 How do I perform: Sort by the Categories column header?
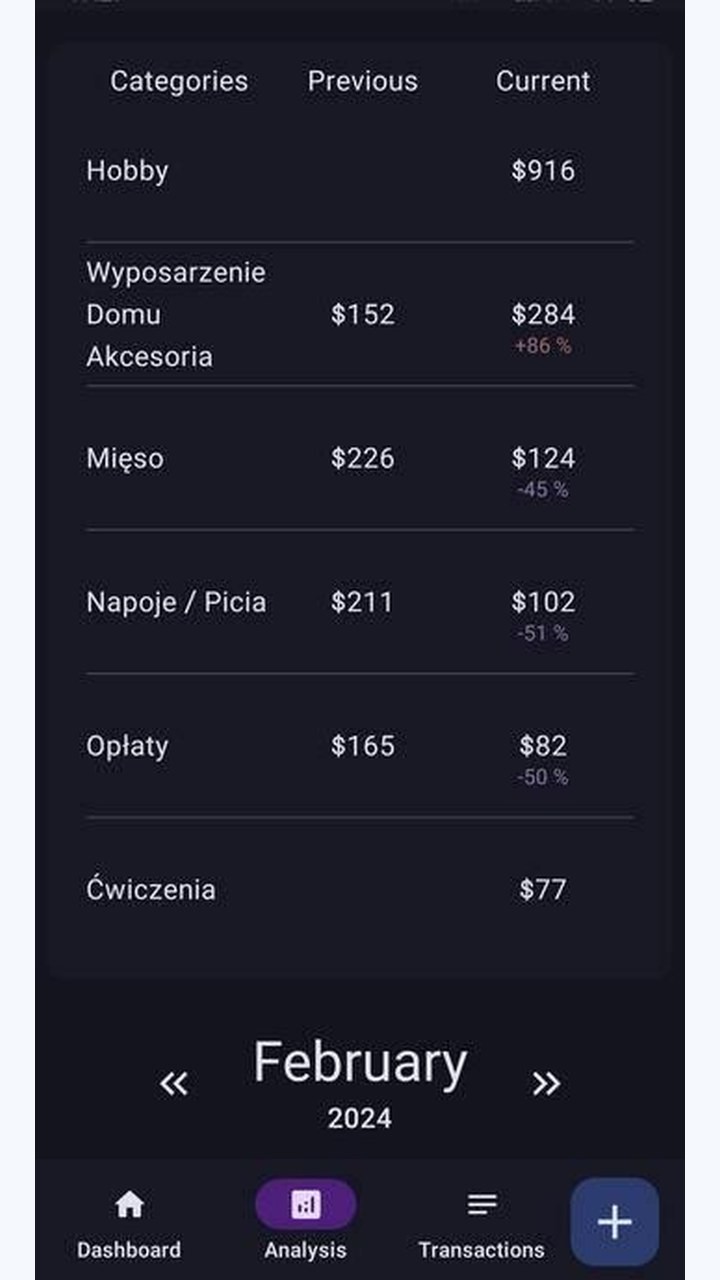pyautogui.click(x=179, y=81)
